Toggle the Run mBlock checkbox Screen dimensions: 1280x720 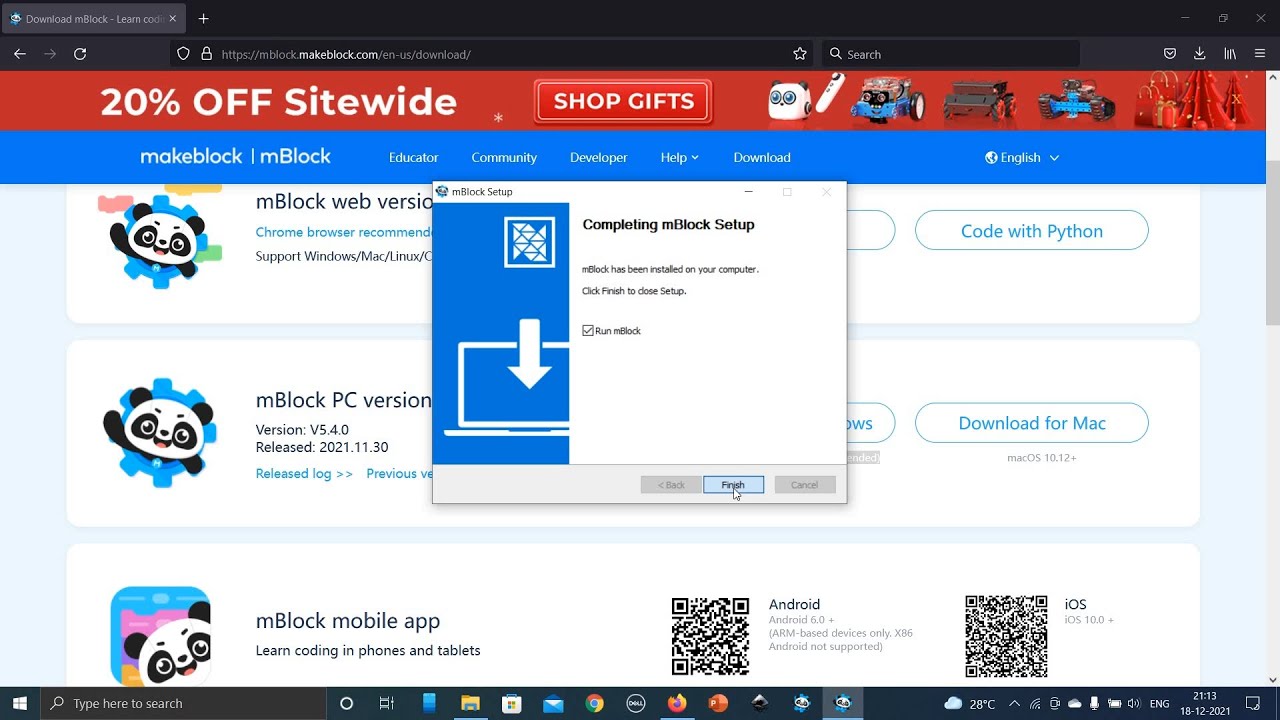click(588, 331)
